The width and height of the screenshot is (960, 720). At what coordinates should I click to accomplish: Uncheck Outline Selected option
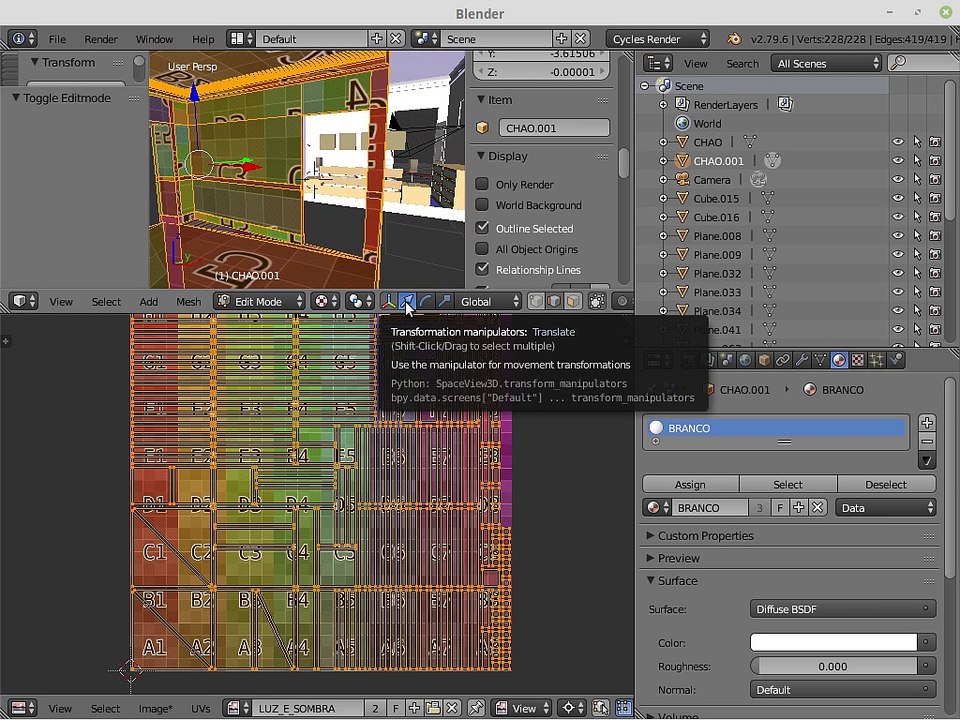(482, 228)
